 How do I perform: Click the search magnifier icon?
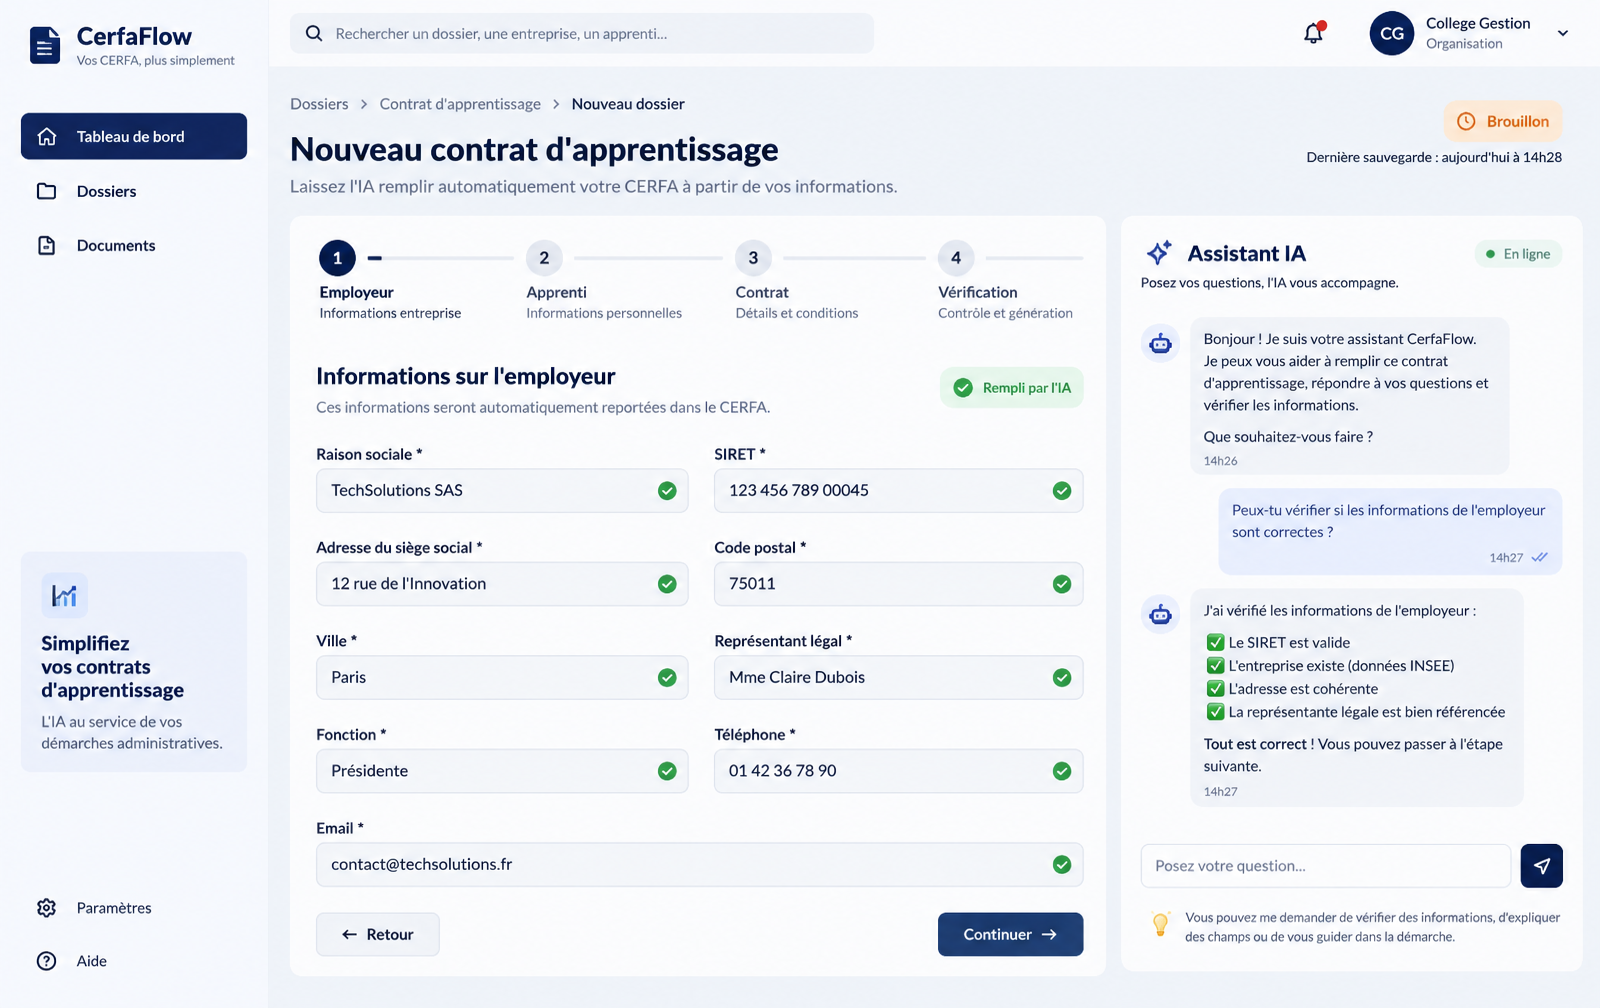click(314, 33)
